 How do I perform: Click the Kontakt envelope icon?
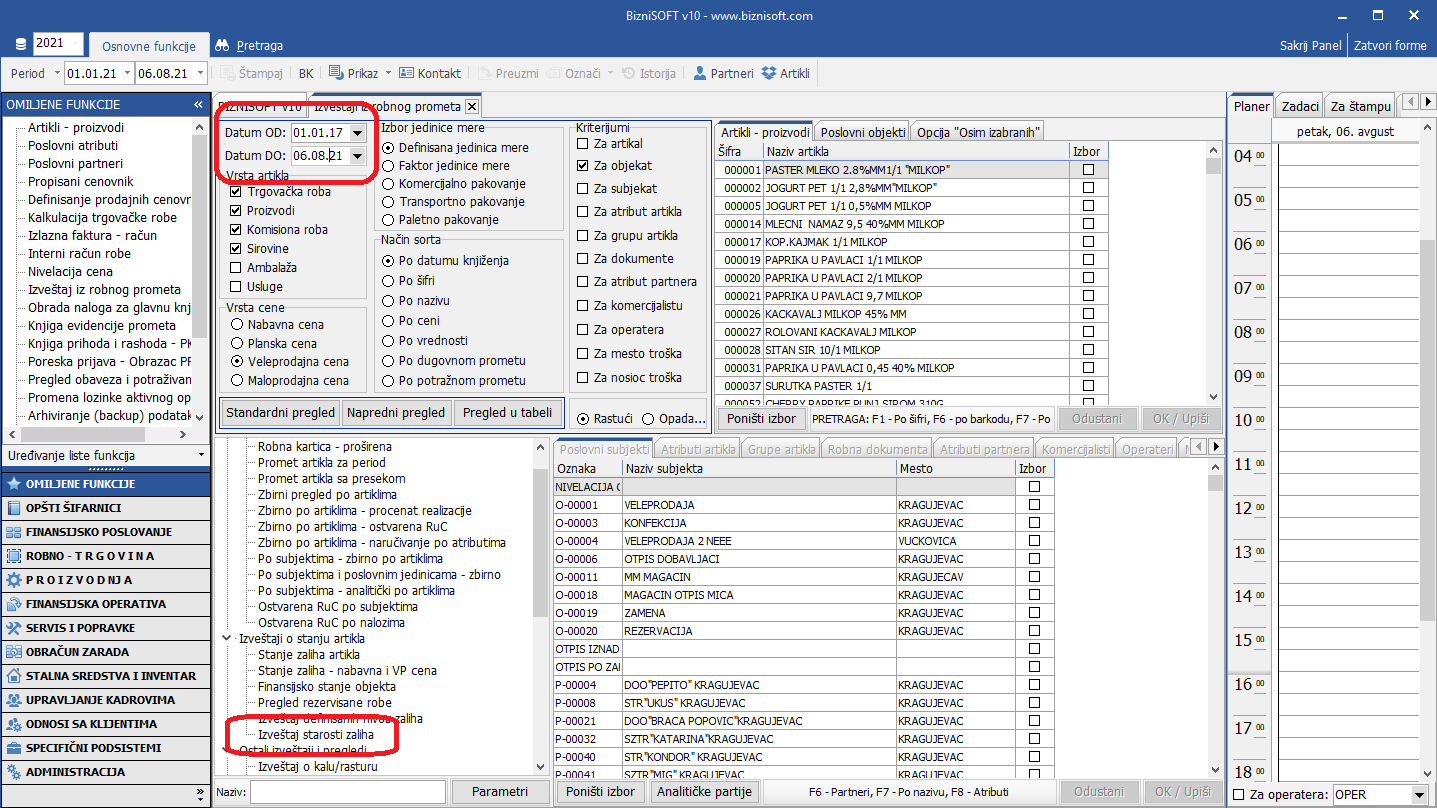pos(406,73)
